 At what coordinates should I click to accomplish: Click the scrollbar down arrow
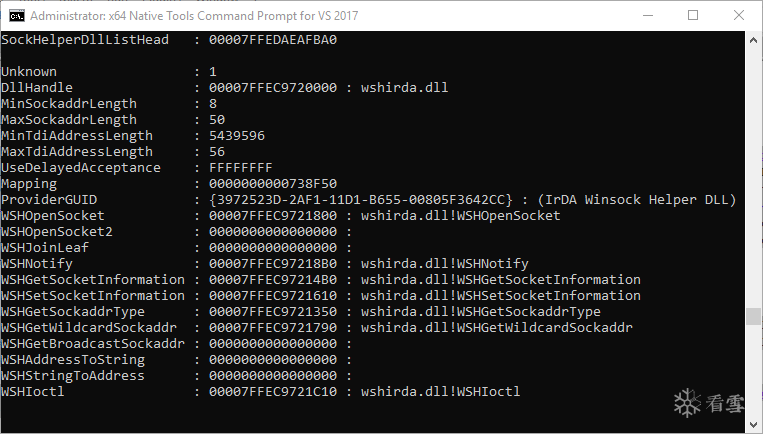[754, 426]
